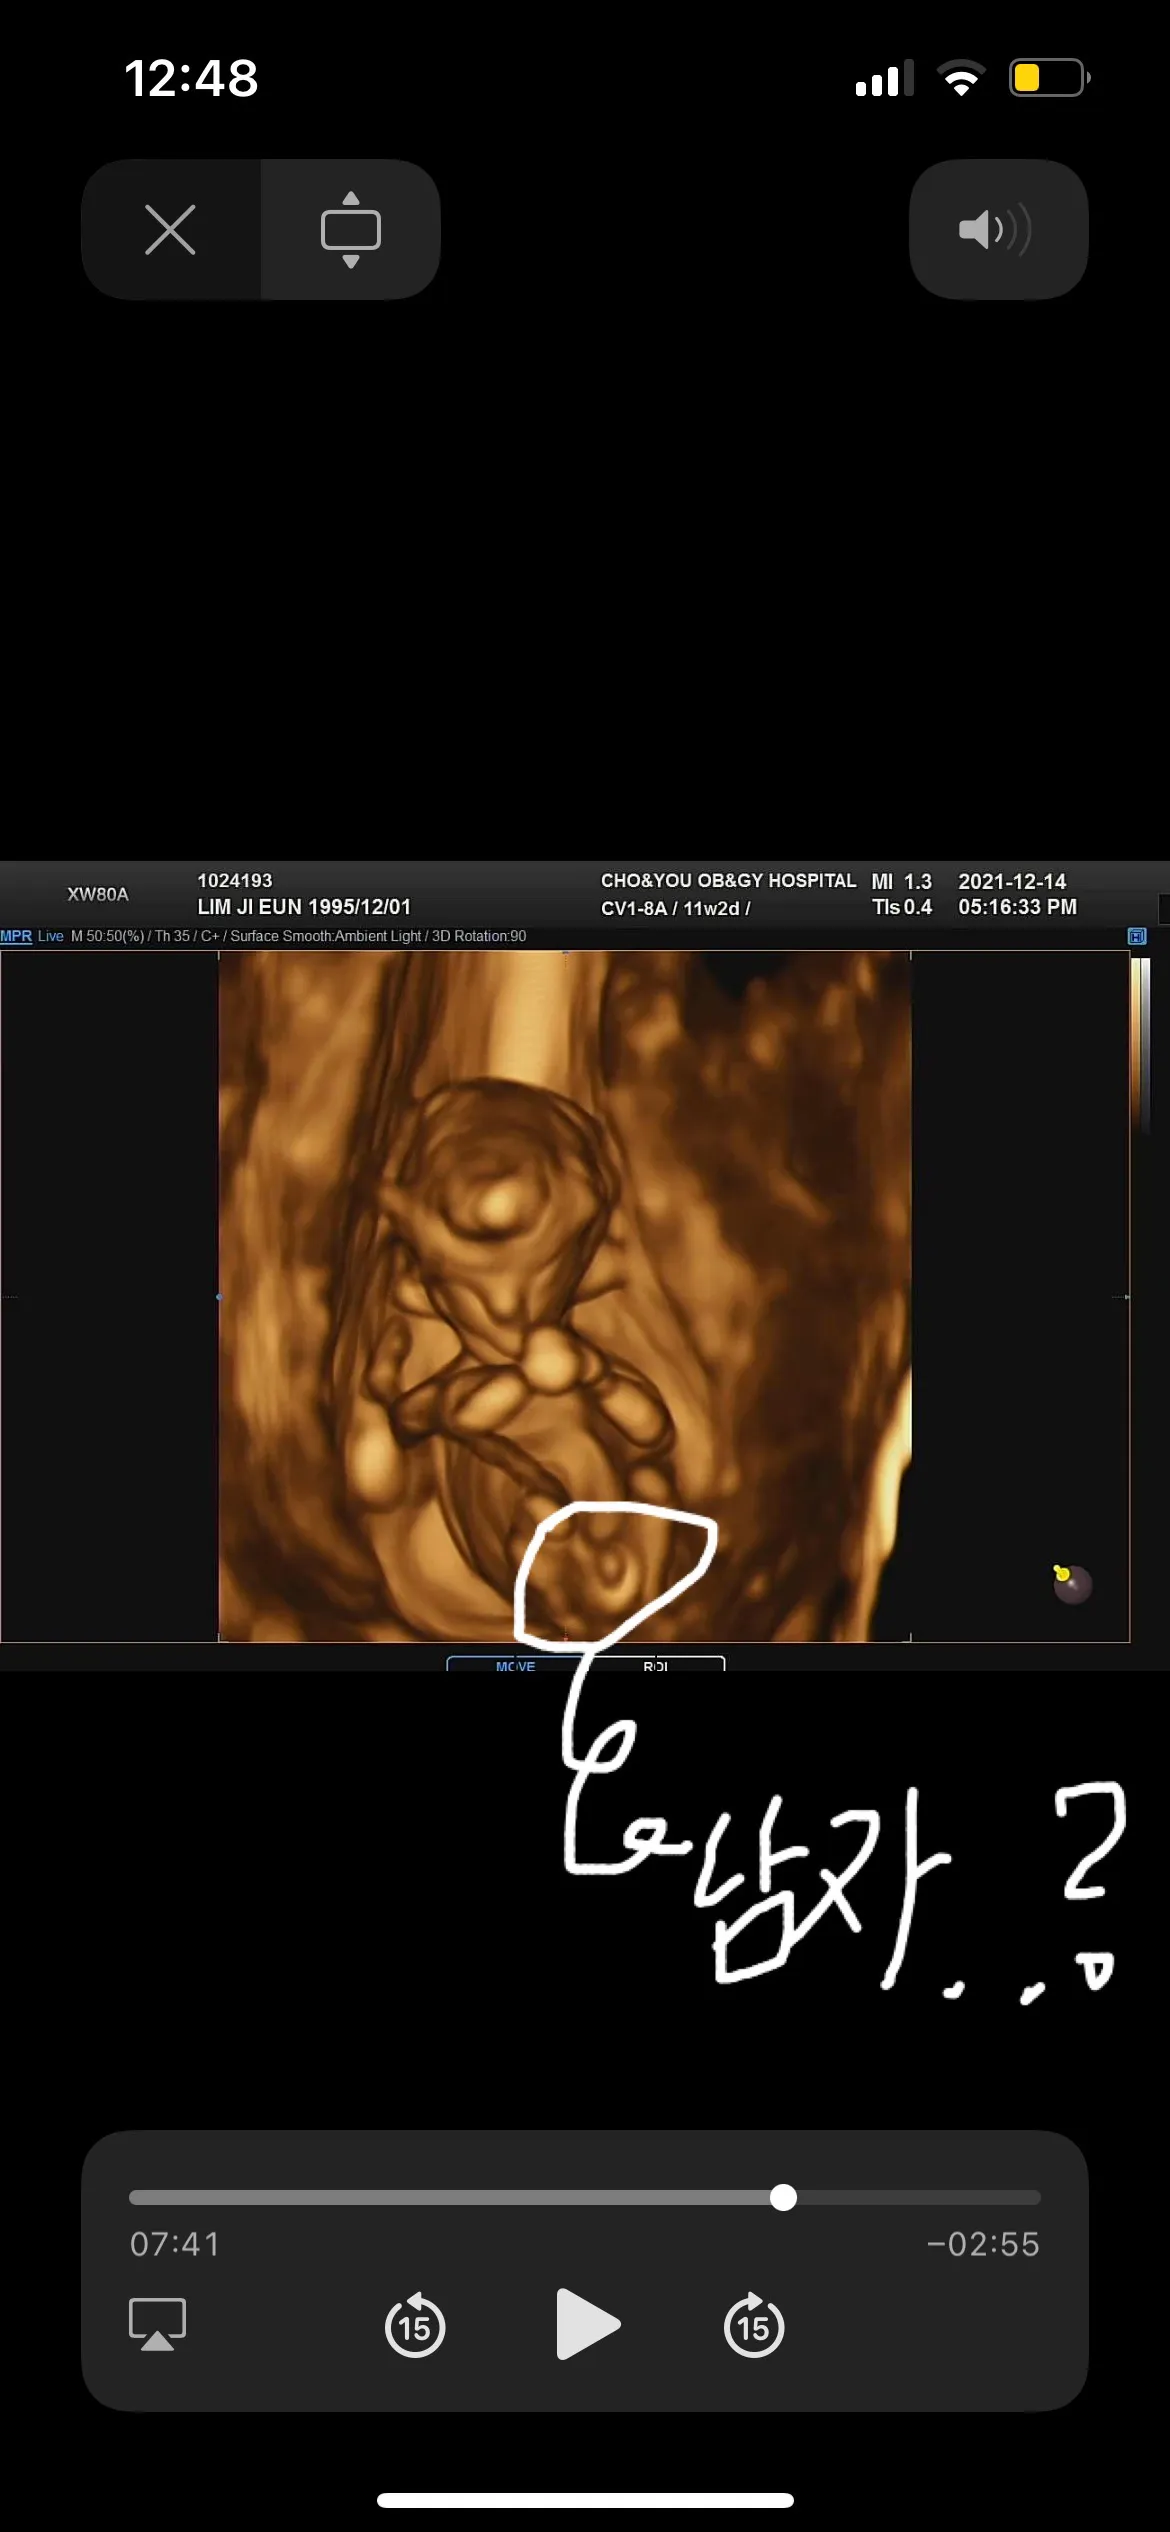The width and height of the screenshot is (1170, 2532).
Task: Tap the Wi-Fi status icon
Action: click(961, 78)
